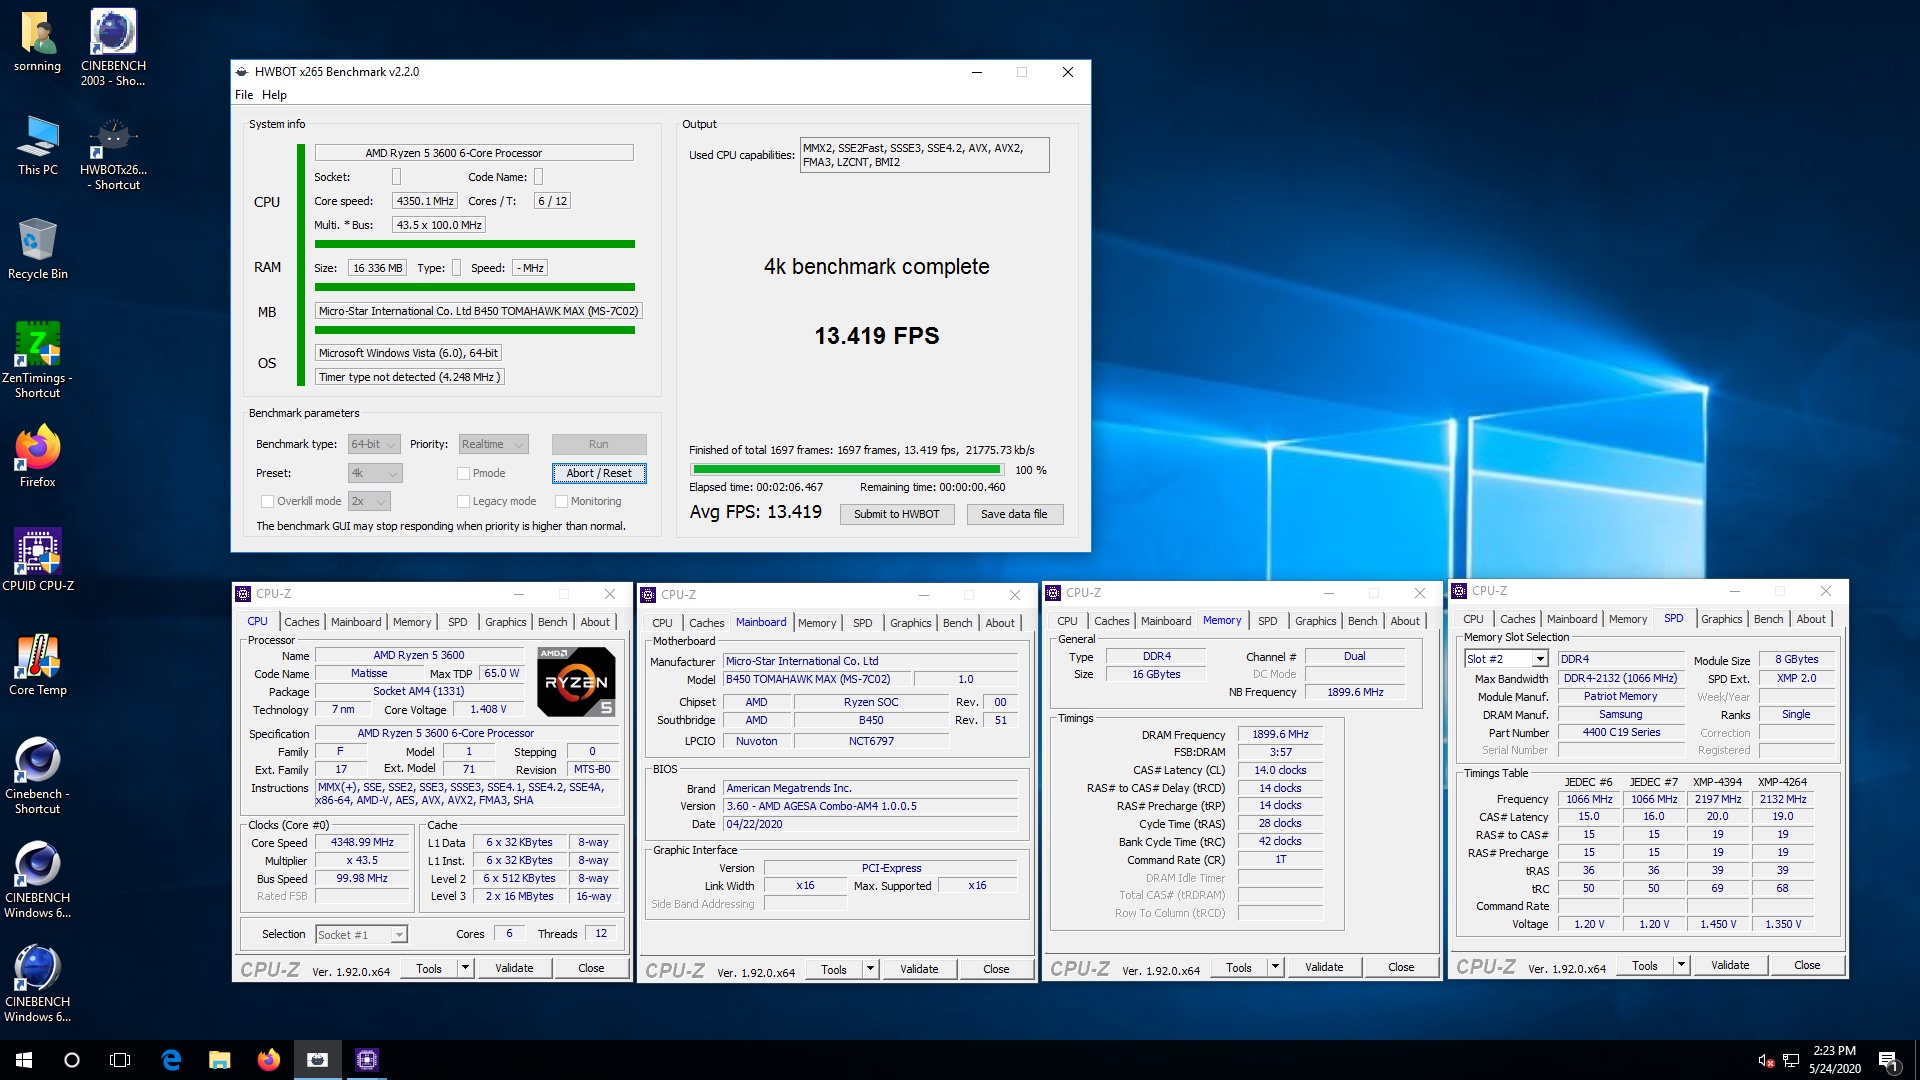
Task: Open CINEBENCH 2003 desktop shortcut
Action: 113,47
